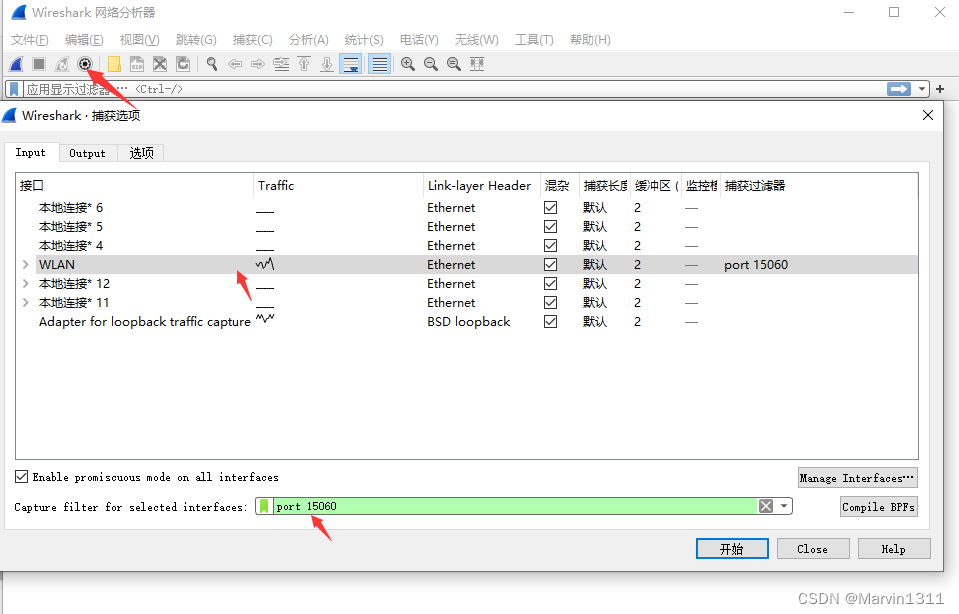This screenshot has height=614, width=959.
Task: Jump to the last packet
Action: tap(327, 64)
